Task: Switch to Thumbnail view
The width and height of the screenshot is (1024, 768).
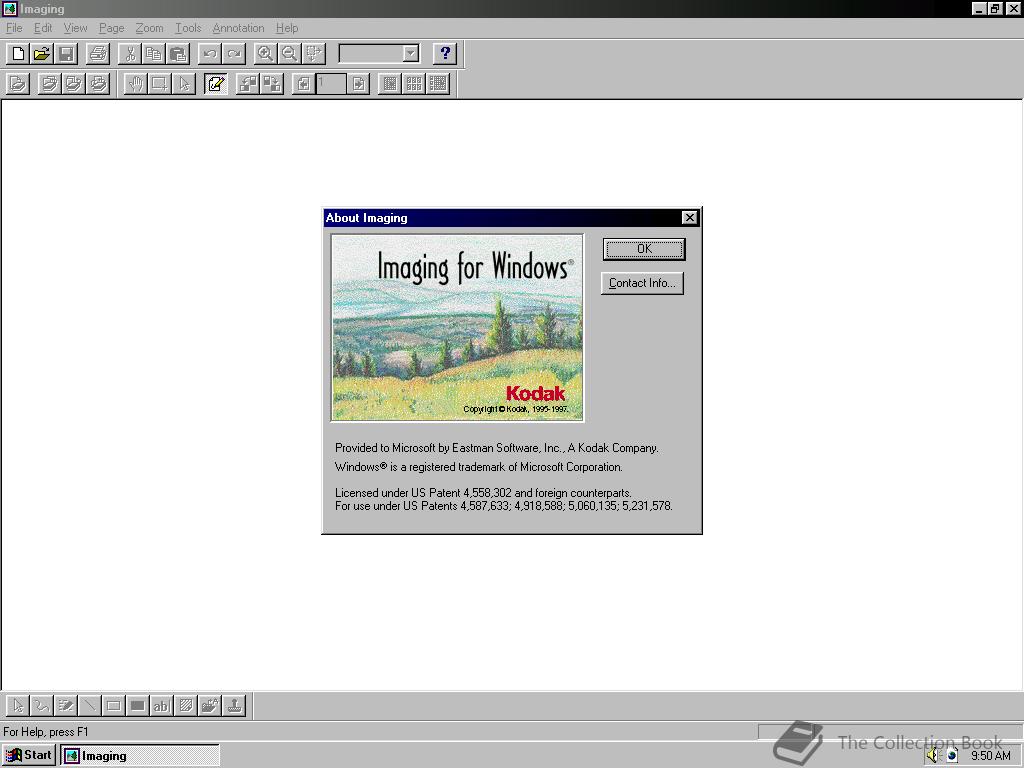Action: 414,84
